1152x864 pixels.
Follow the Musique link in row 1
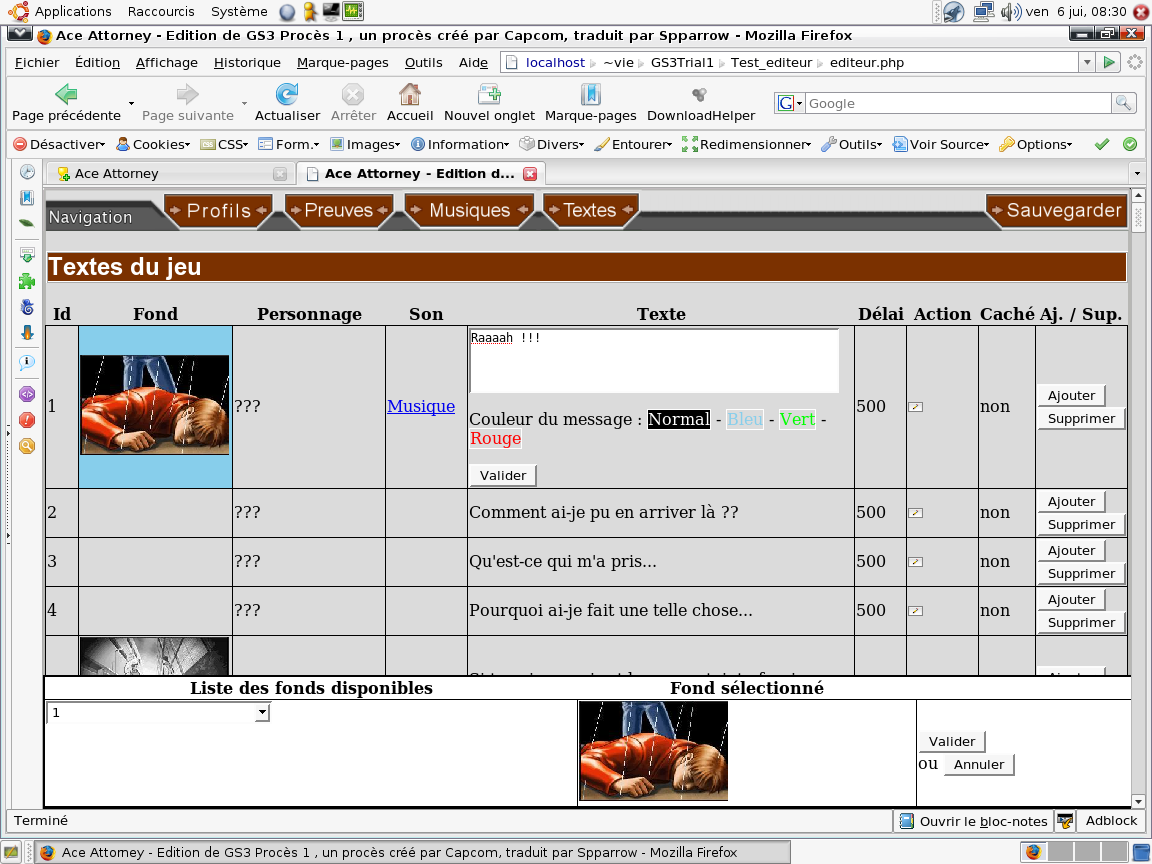point(421,406)
